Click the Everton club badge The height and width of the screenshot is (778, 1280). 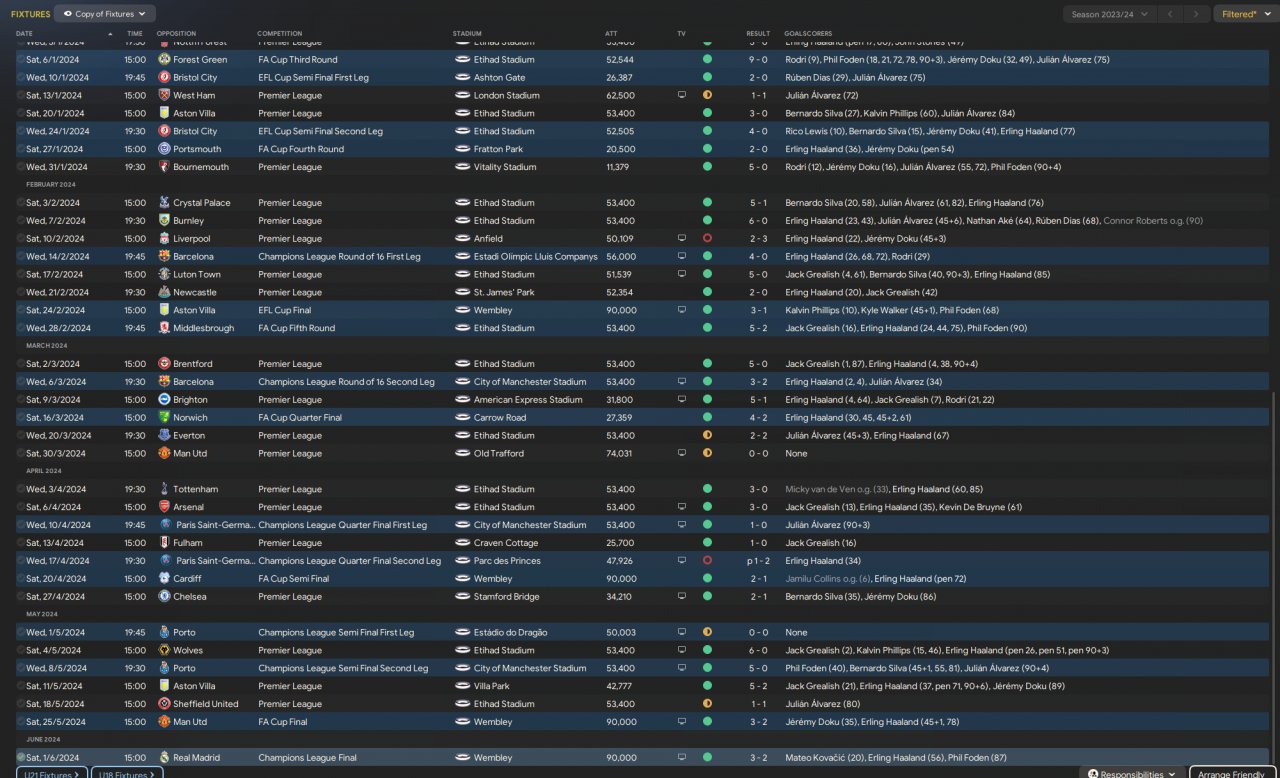tap(164, 436)
